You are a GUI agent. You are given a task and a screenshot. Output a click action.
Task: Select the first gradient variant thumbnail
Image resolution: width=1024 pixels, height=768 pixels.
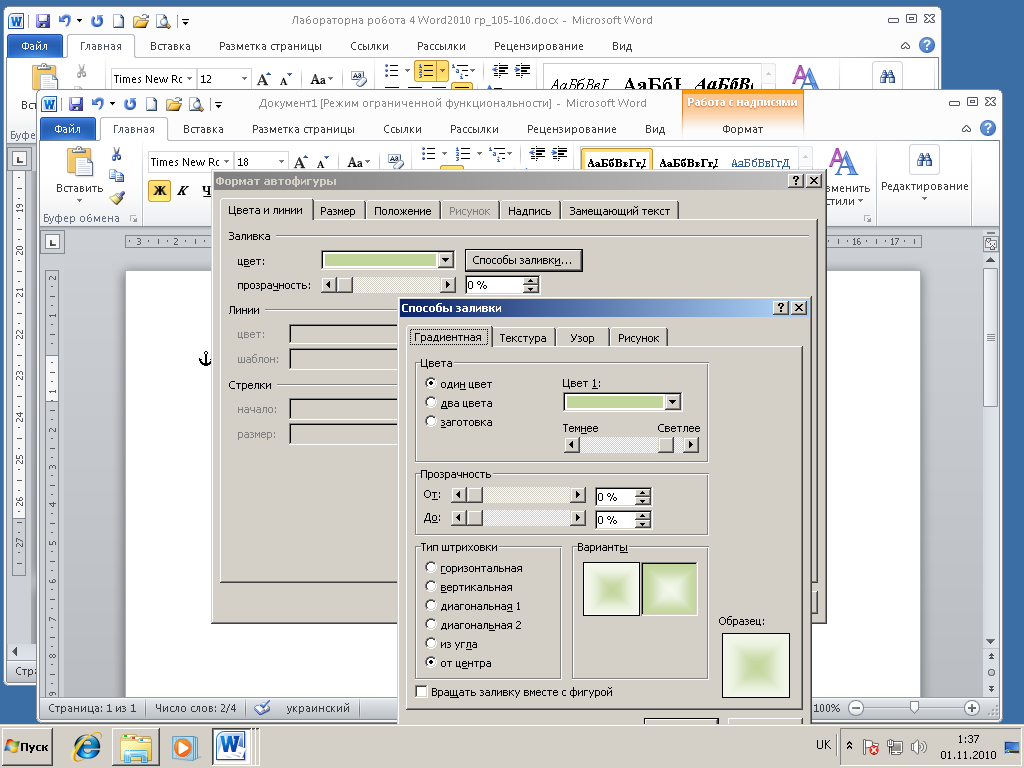click(611, 588)
